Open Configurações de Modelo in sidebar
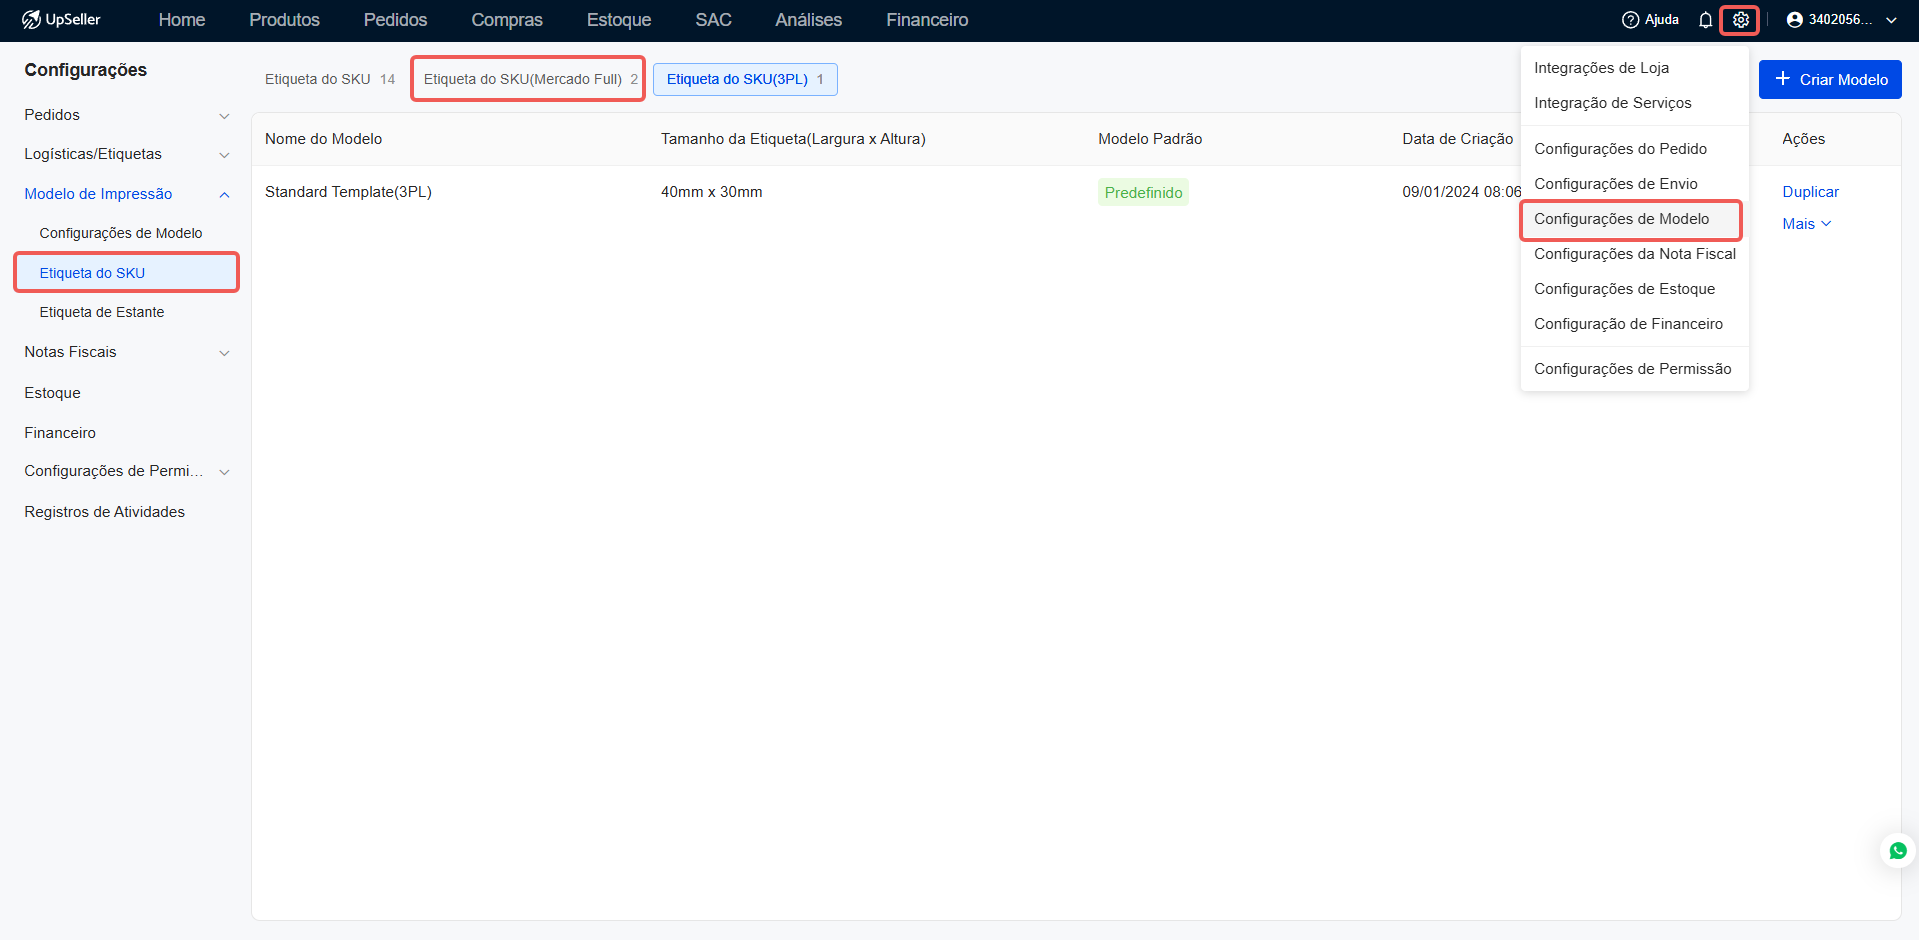This screenshot has height=940, width=1919. coord(121,233)
